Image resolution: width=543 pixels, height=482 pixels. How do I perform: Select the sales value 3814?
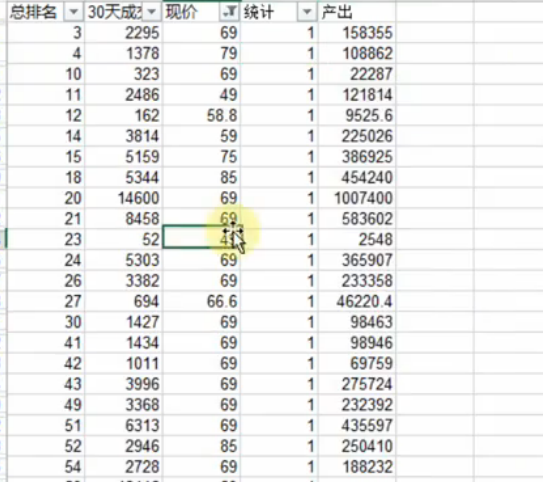(123, 136)
